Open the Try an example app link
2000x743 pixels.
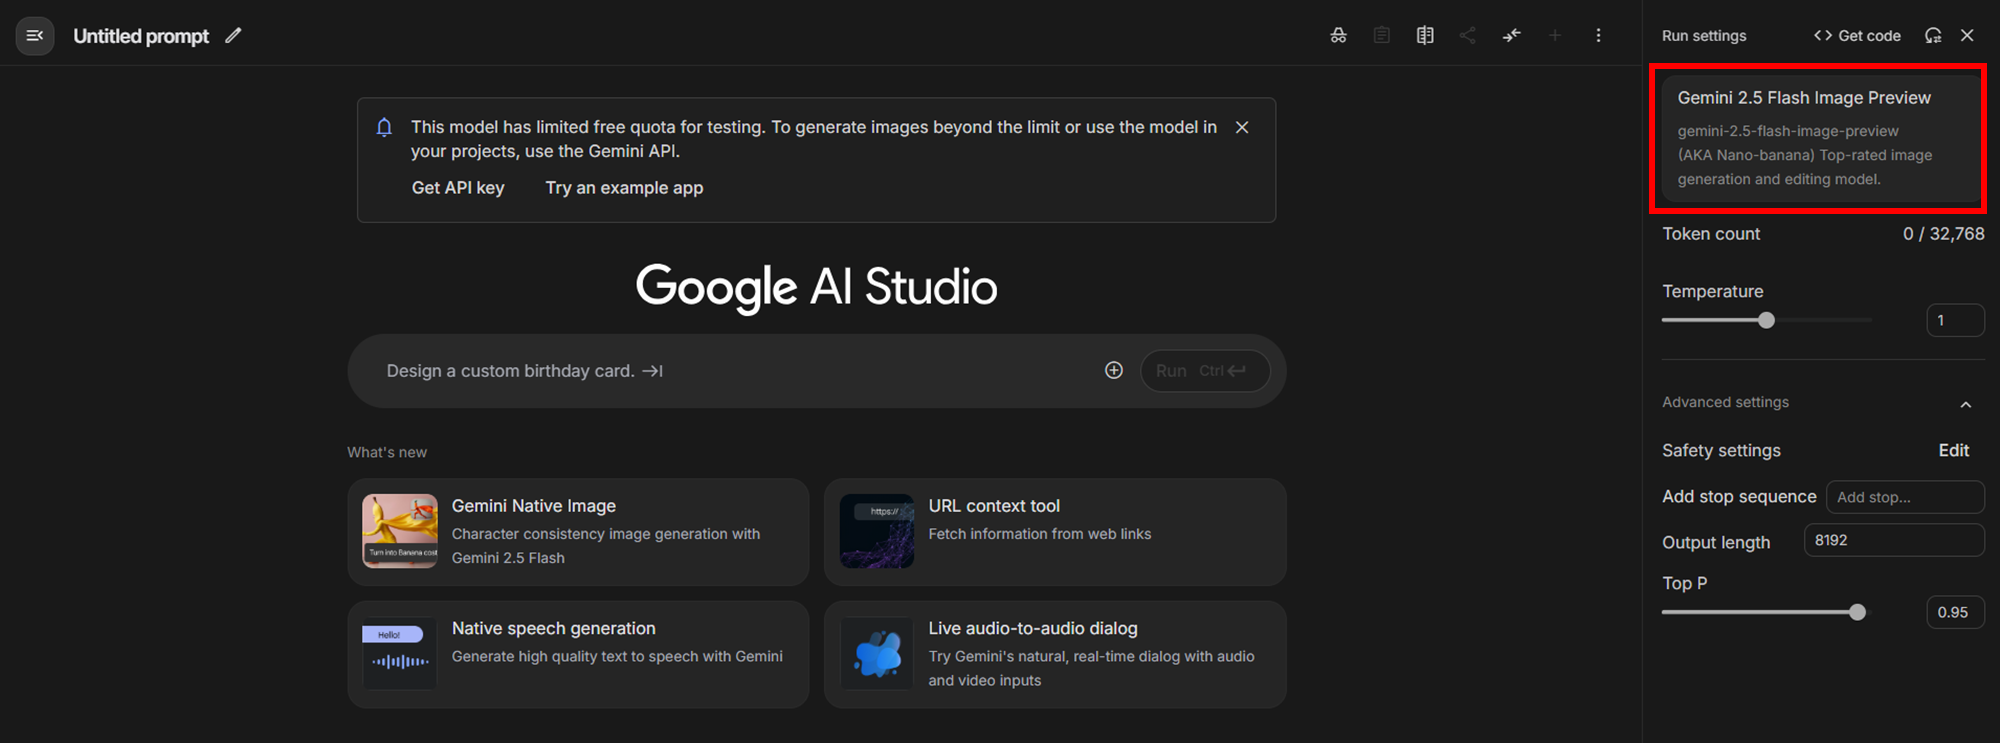point(624,188)
